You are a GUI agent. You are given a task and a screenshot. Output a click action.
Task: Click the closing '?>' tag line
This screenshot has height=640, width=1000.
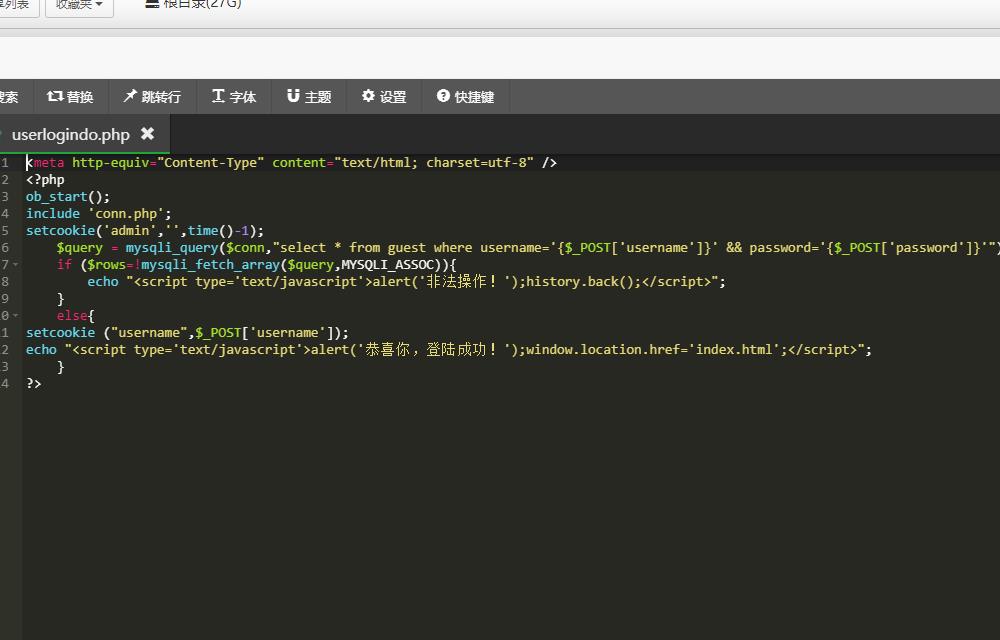pos(34,384)
